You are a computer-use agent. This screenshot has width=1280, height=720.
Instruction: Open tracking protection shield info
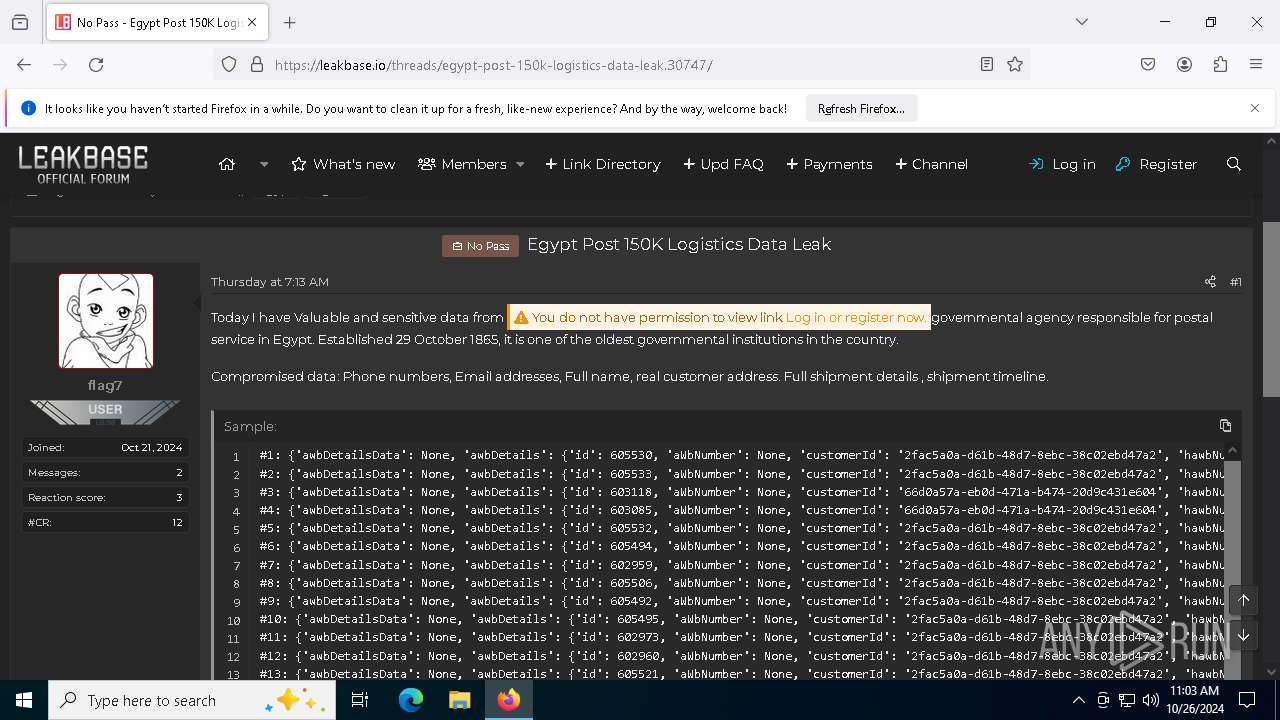[229, 64]
